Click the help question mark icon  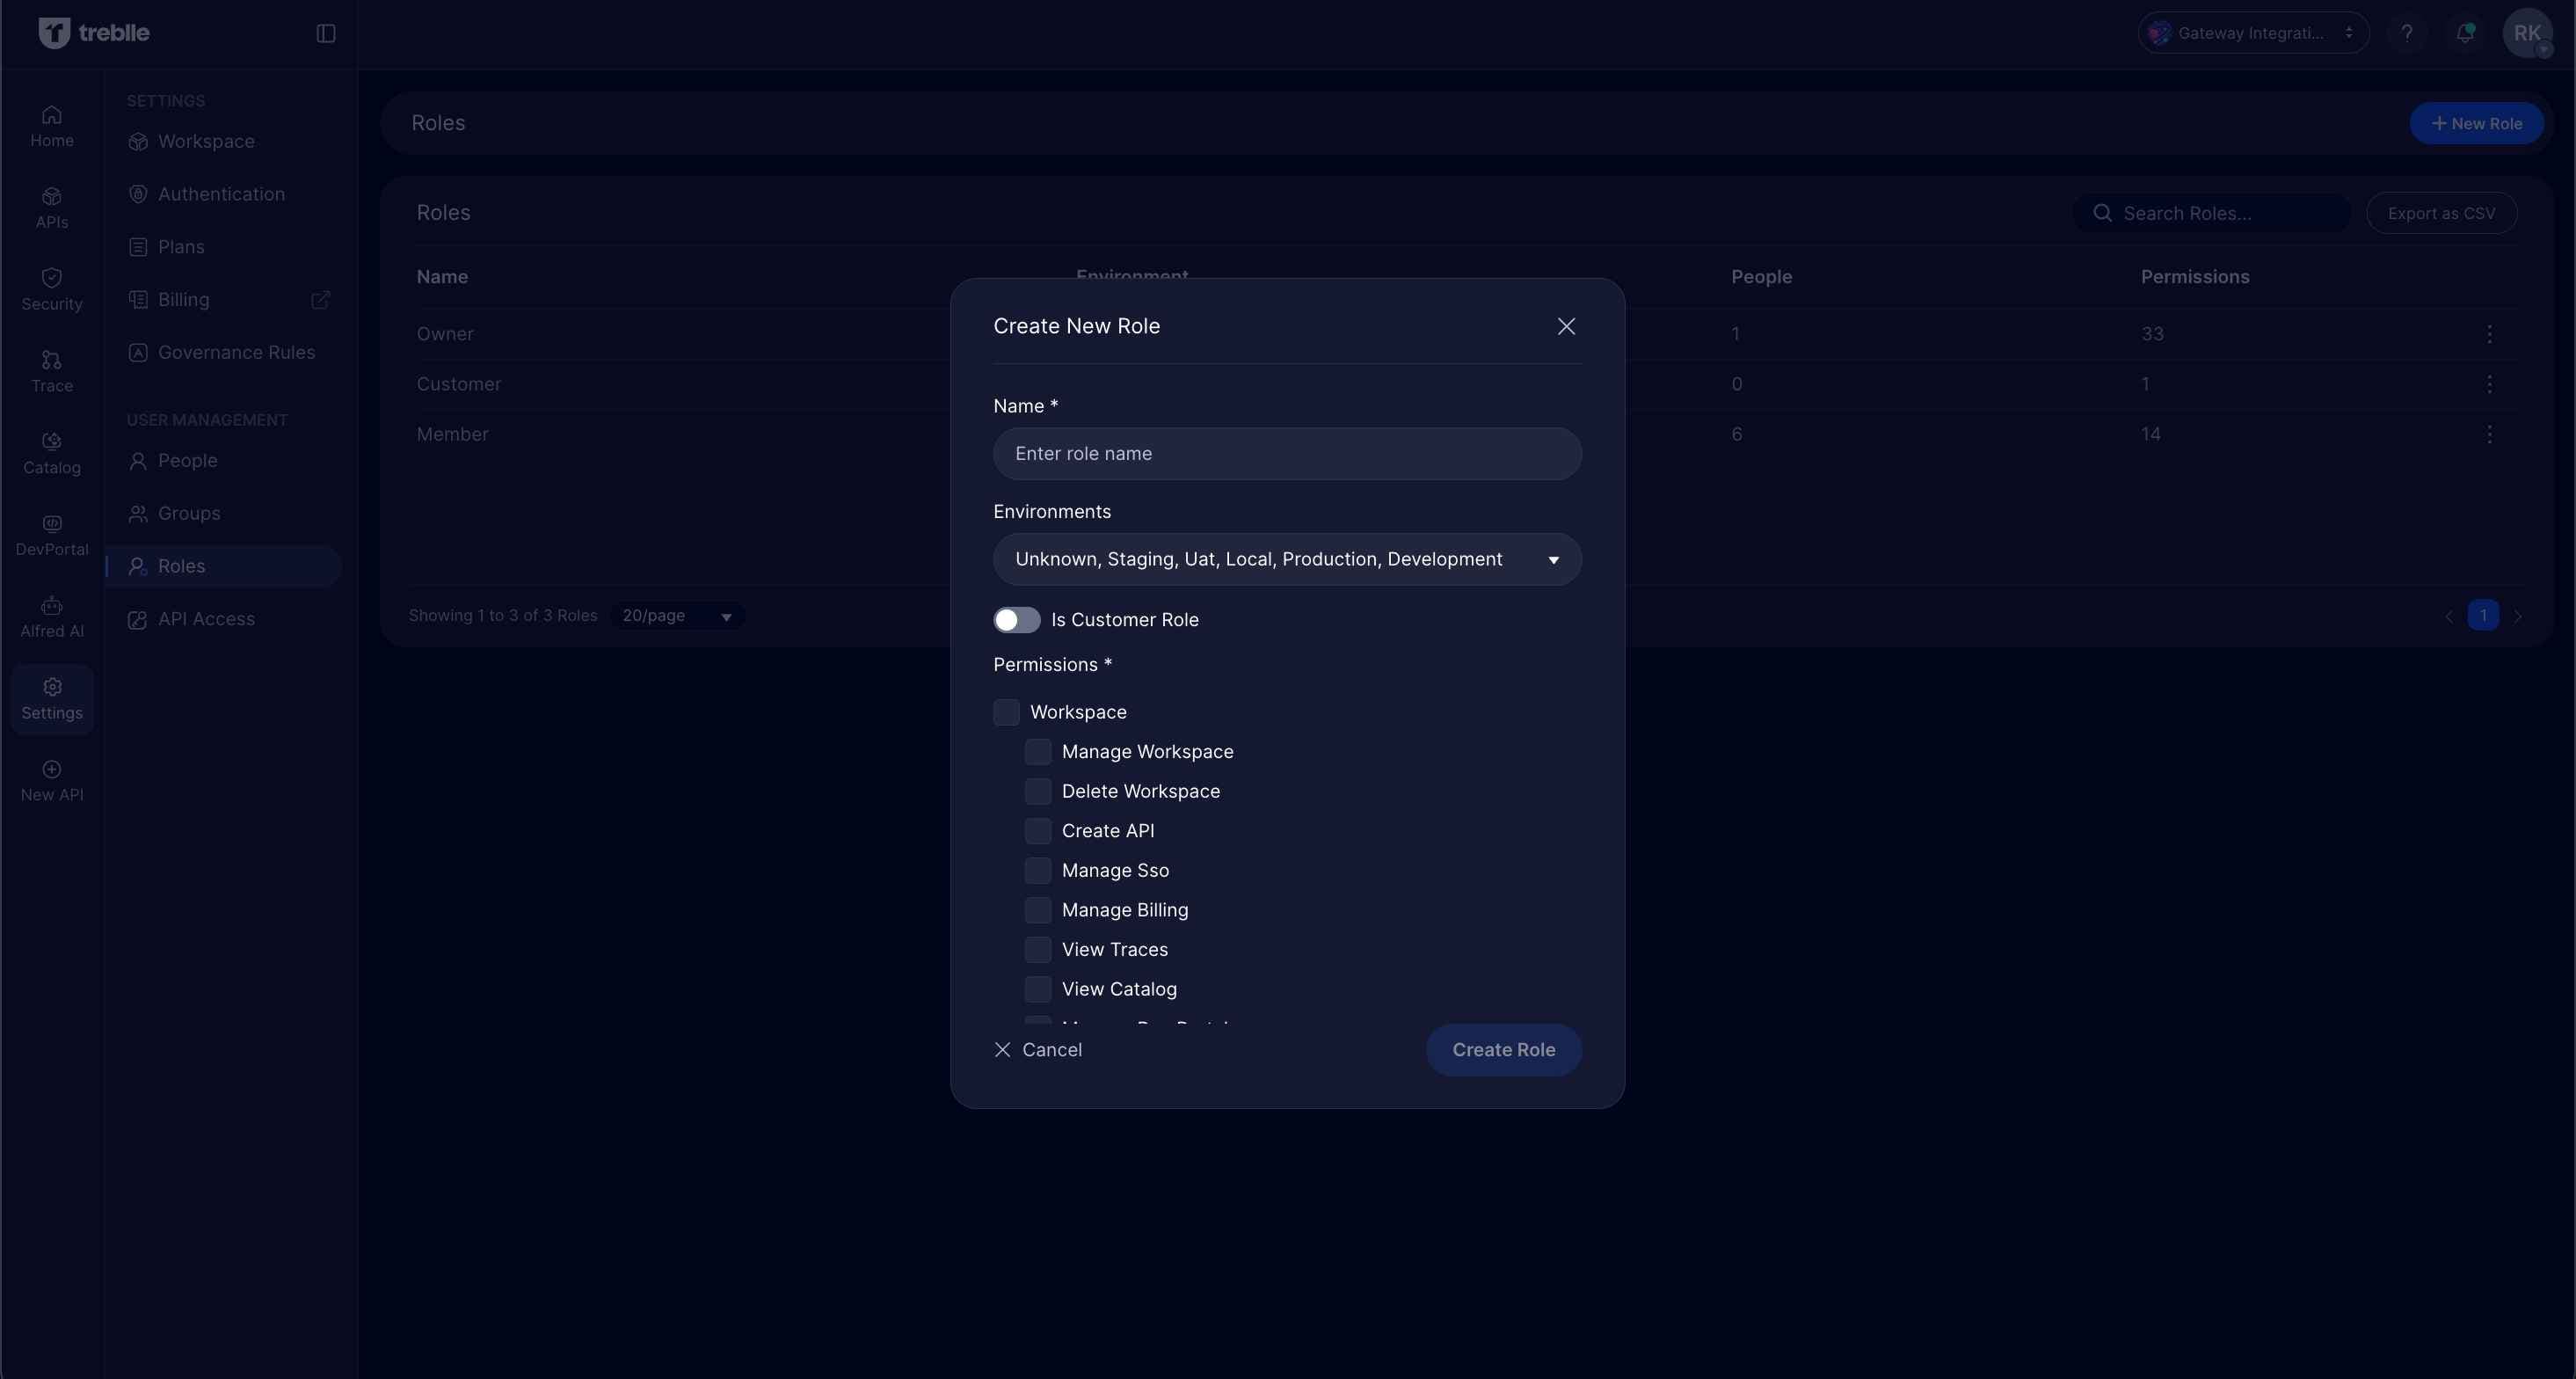(2407, 33)
